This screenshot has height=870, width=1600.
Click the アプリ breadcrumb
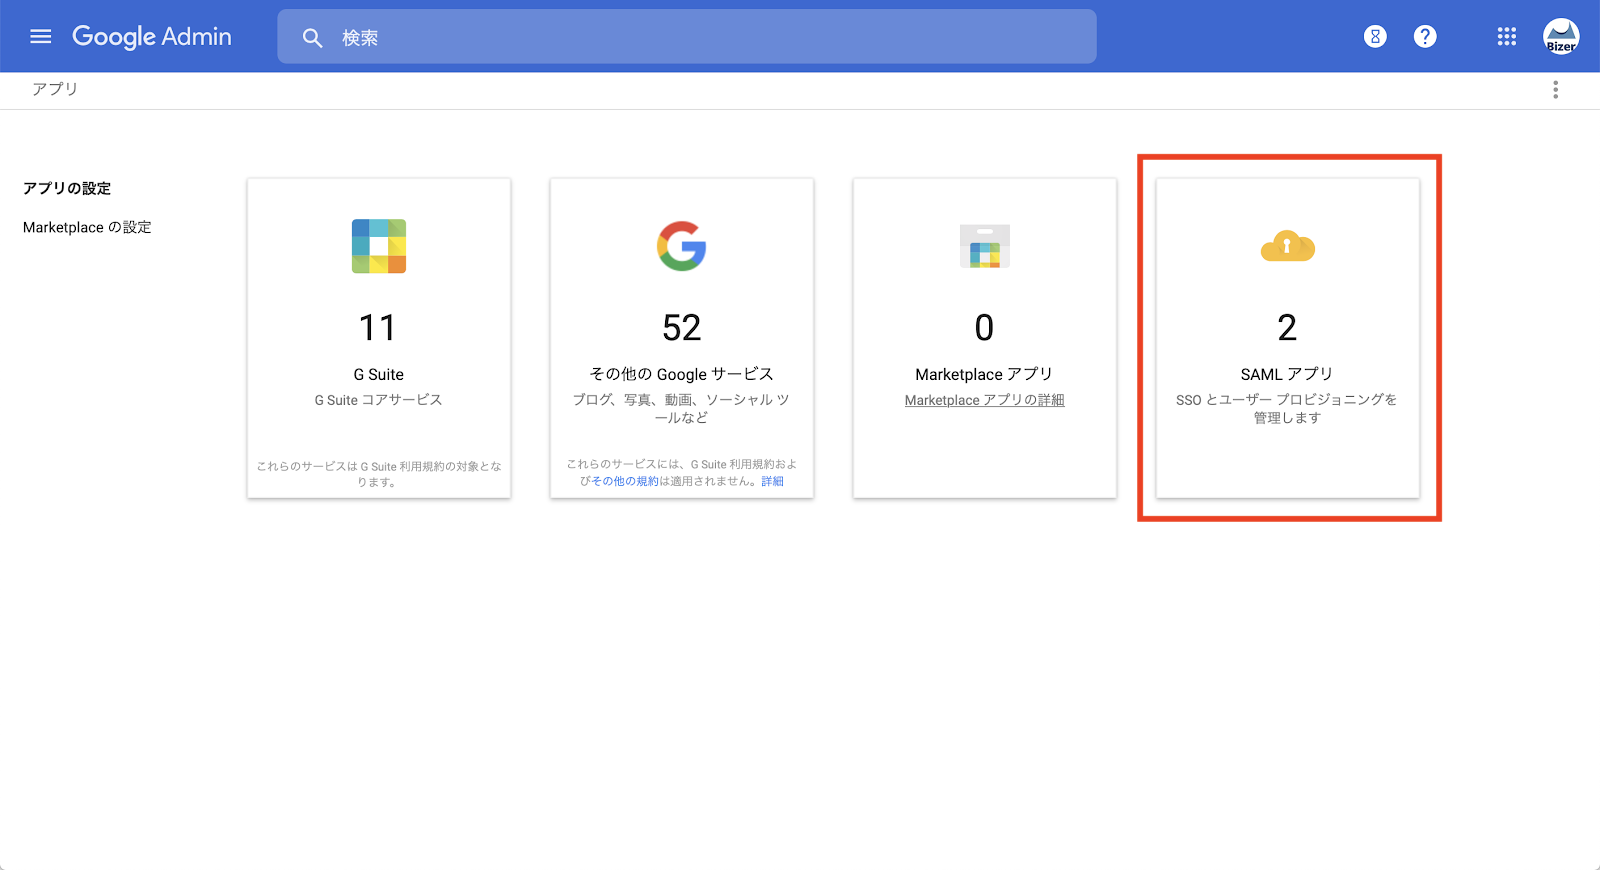point(55,89)
